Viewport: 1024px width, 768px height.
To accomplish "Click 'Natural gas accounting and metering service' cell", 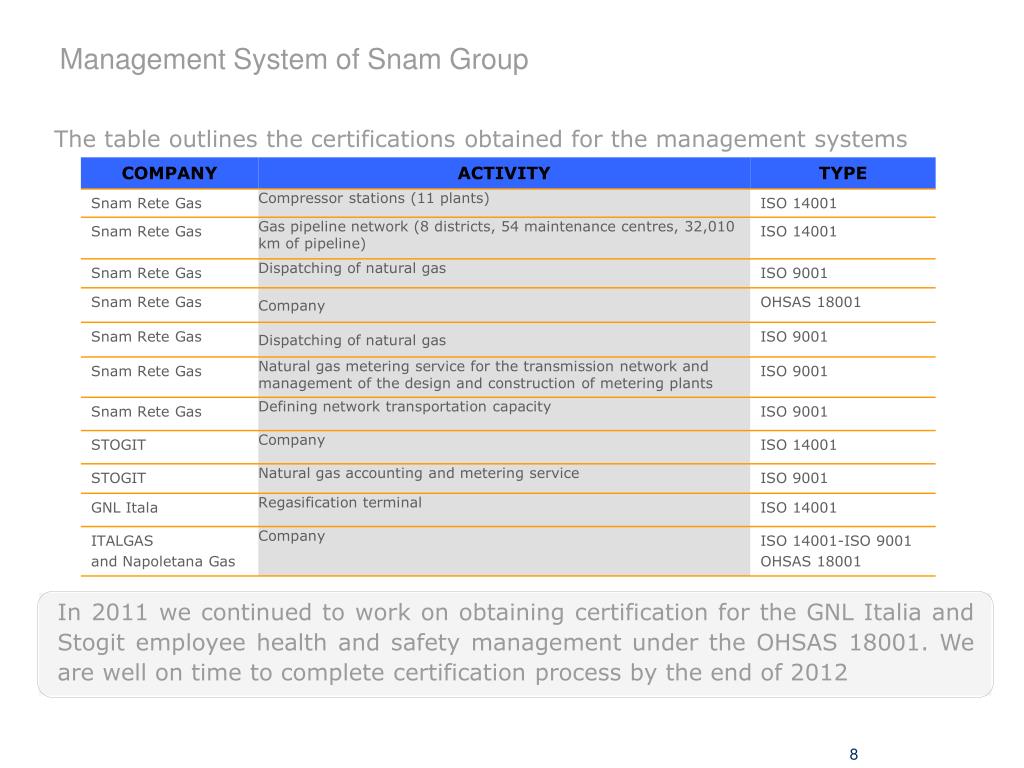I will [x=418, y=473].
